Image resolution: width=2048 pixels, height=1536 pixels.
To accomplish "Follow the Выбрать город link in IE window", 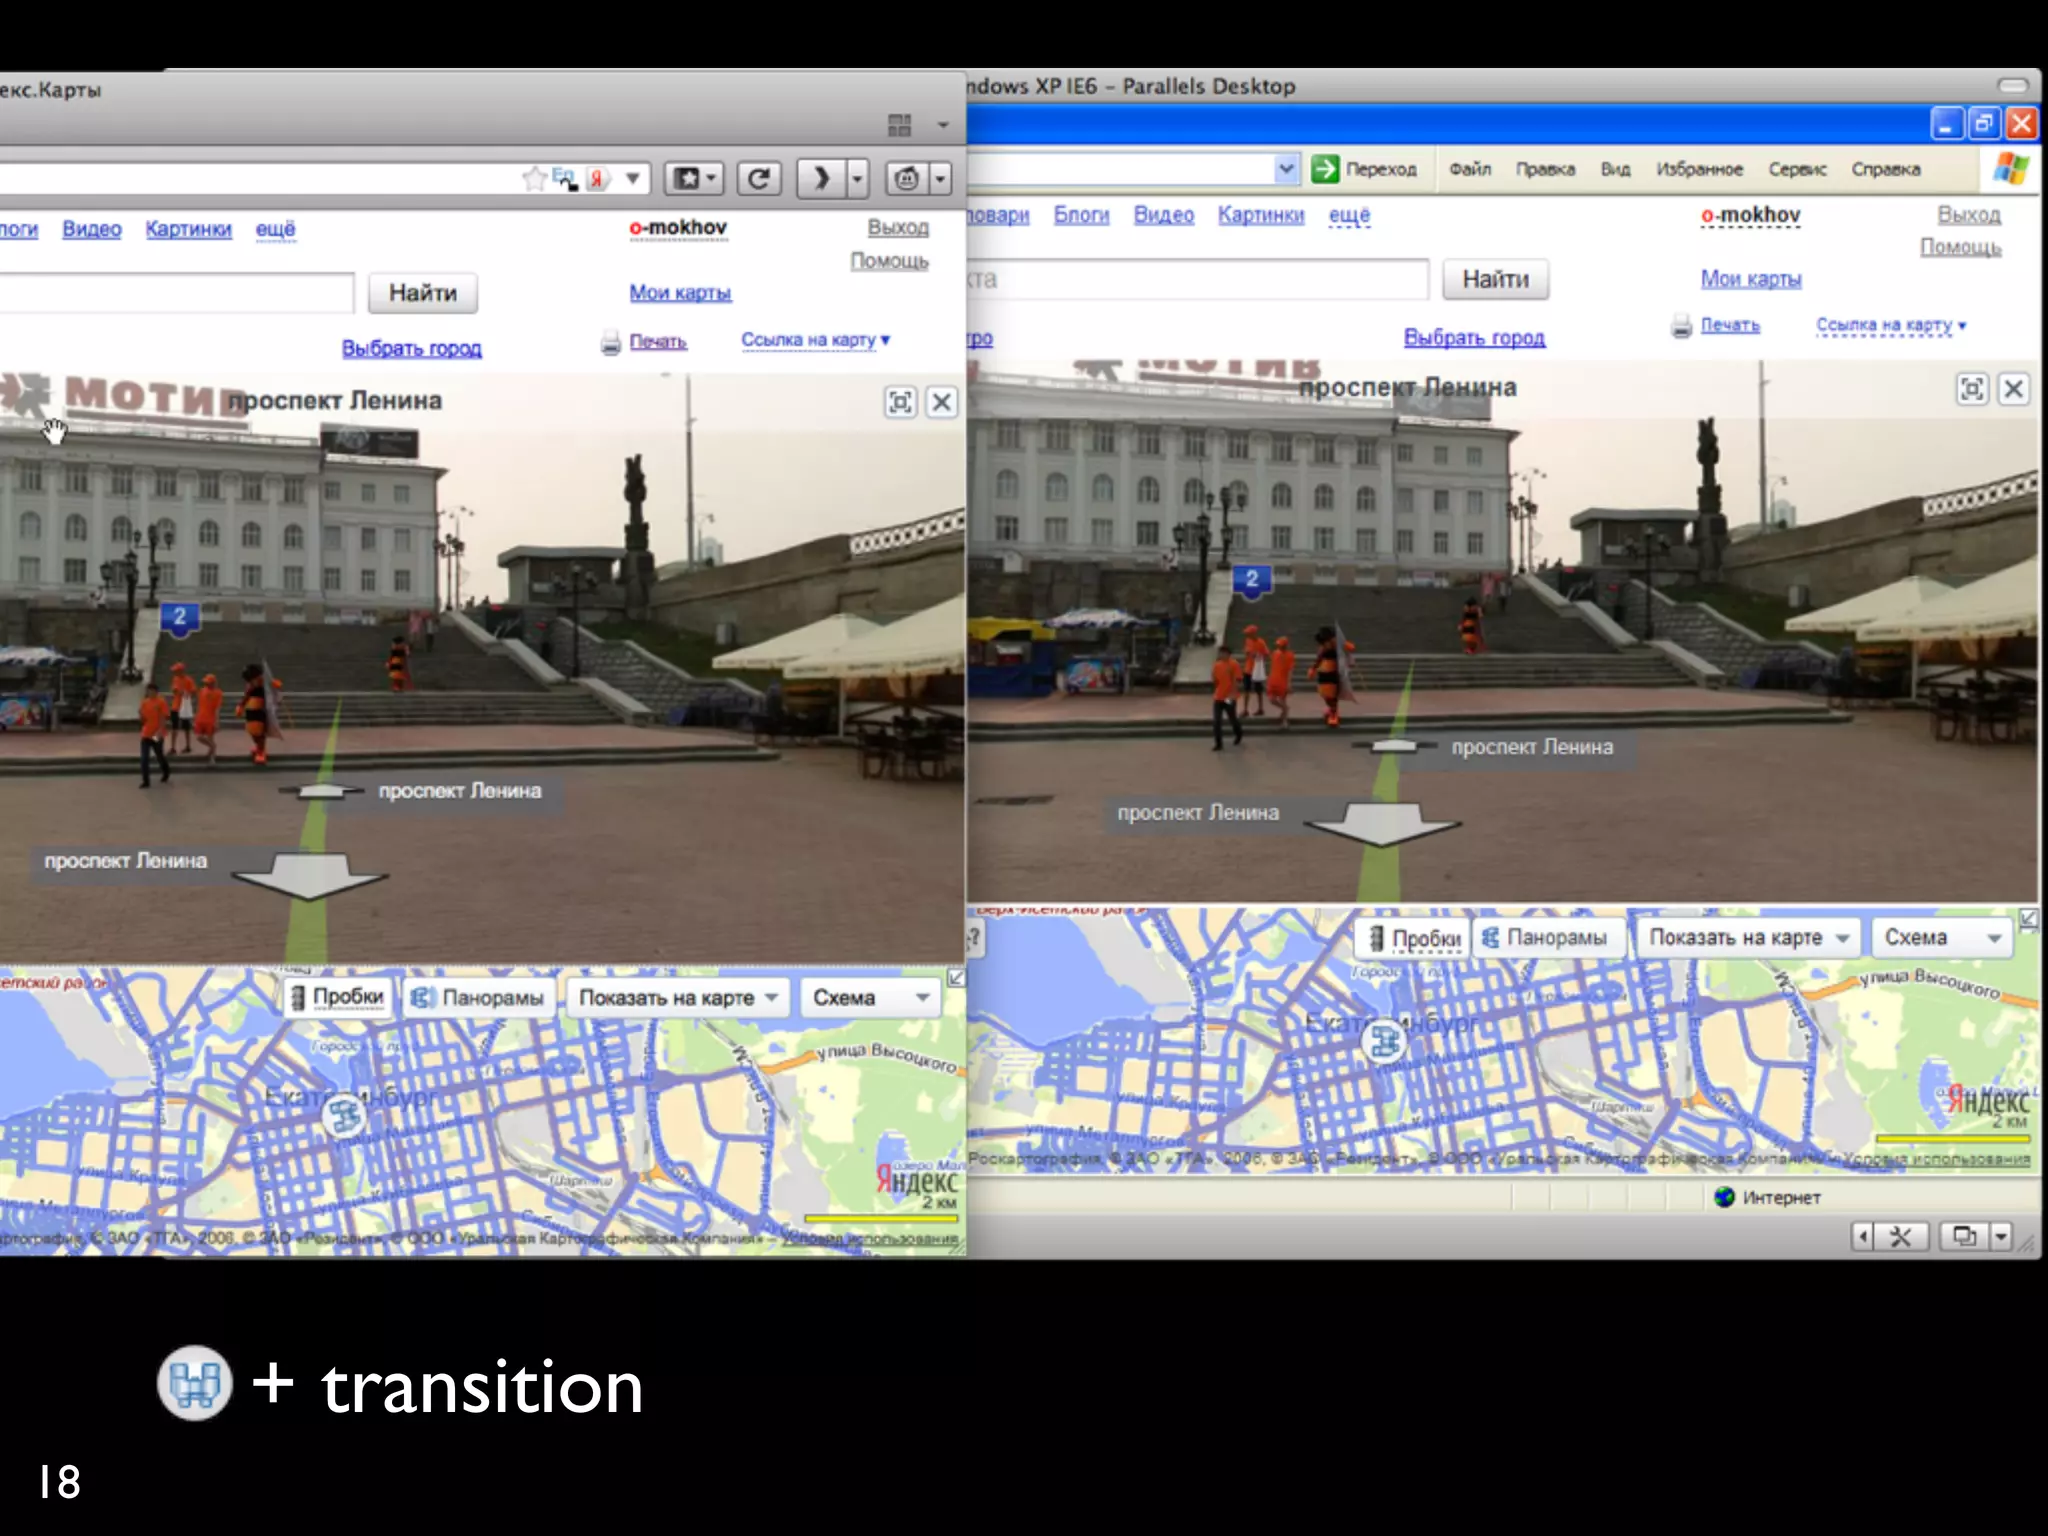I will tap(1474, 338).
